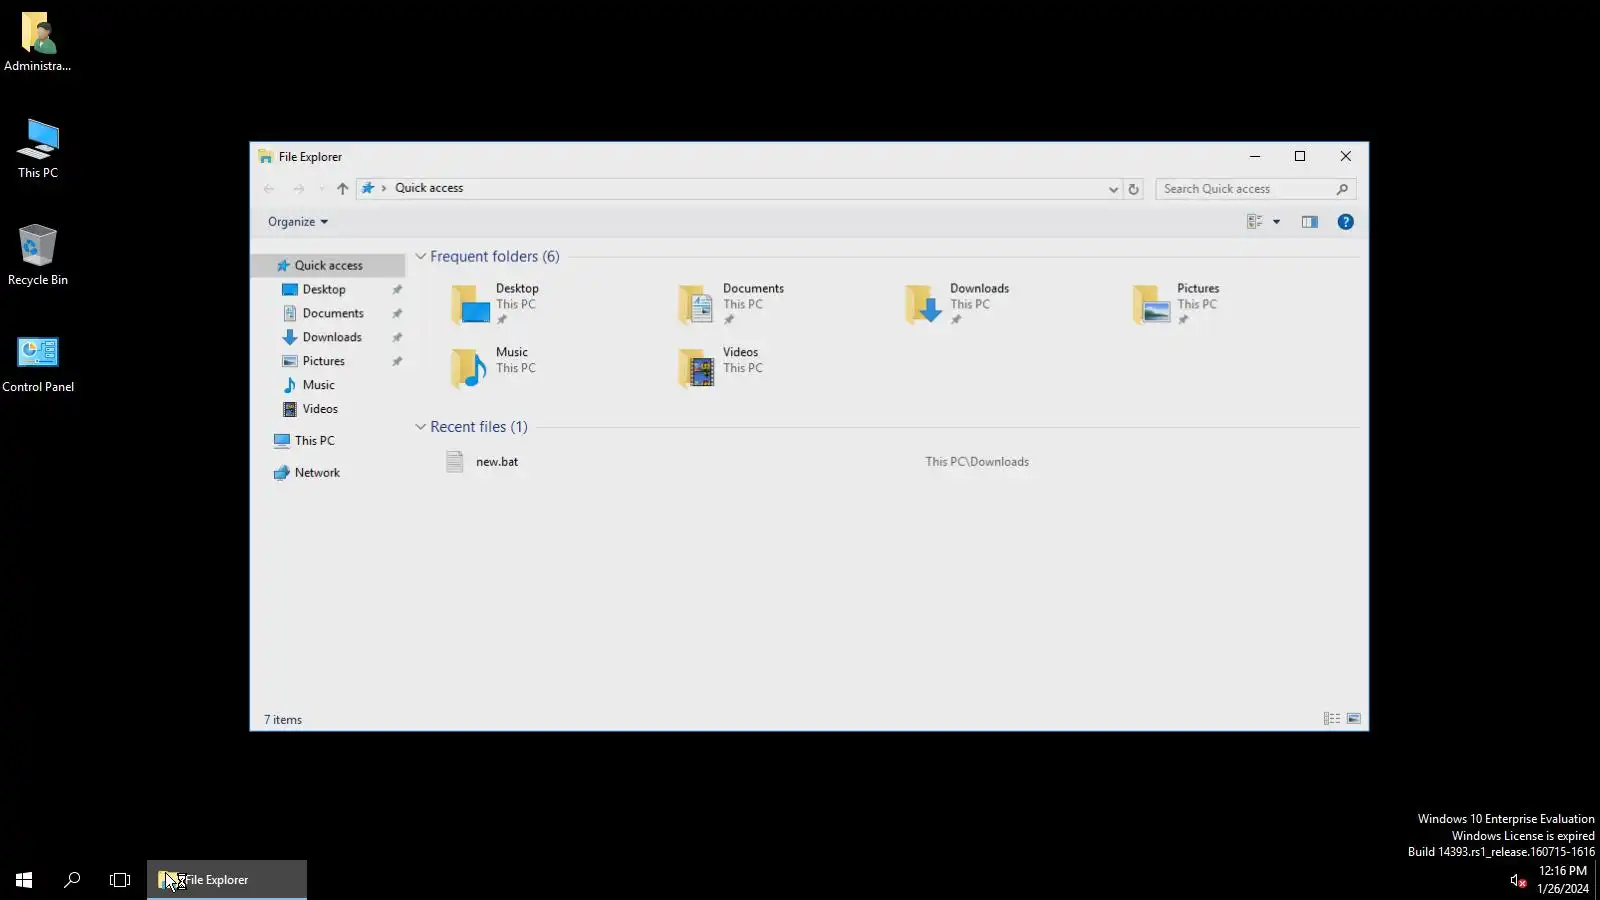The height and width of the screenshot is (900, 1600).
Task: Switch to details view in status bar
Action: [x=1331, y=719]
